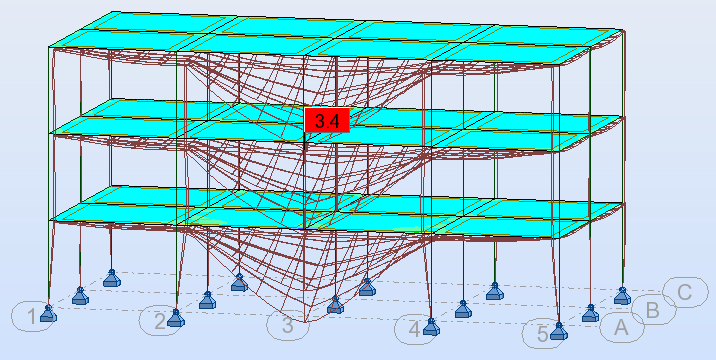This screenshot has height=360, width=716.
Task: Select the support at grid 5-A corner
Action: click(558, 331)
